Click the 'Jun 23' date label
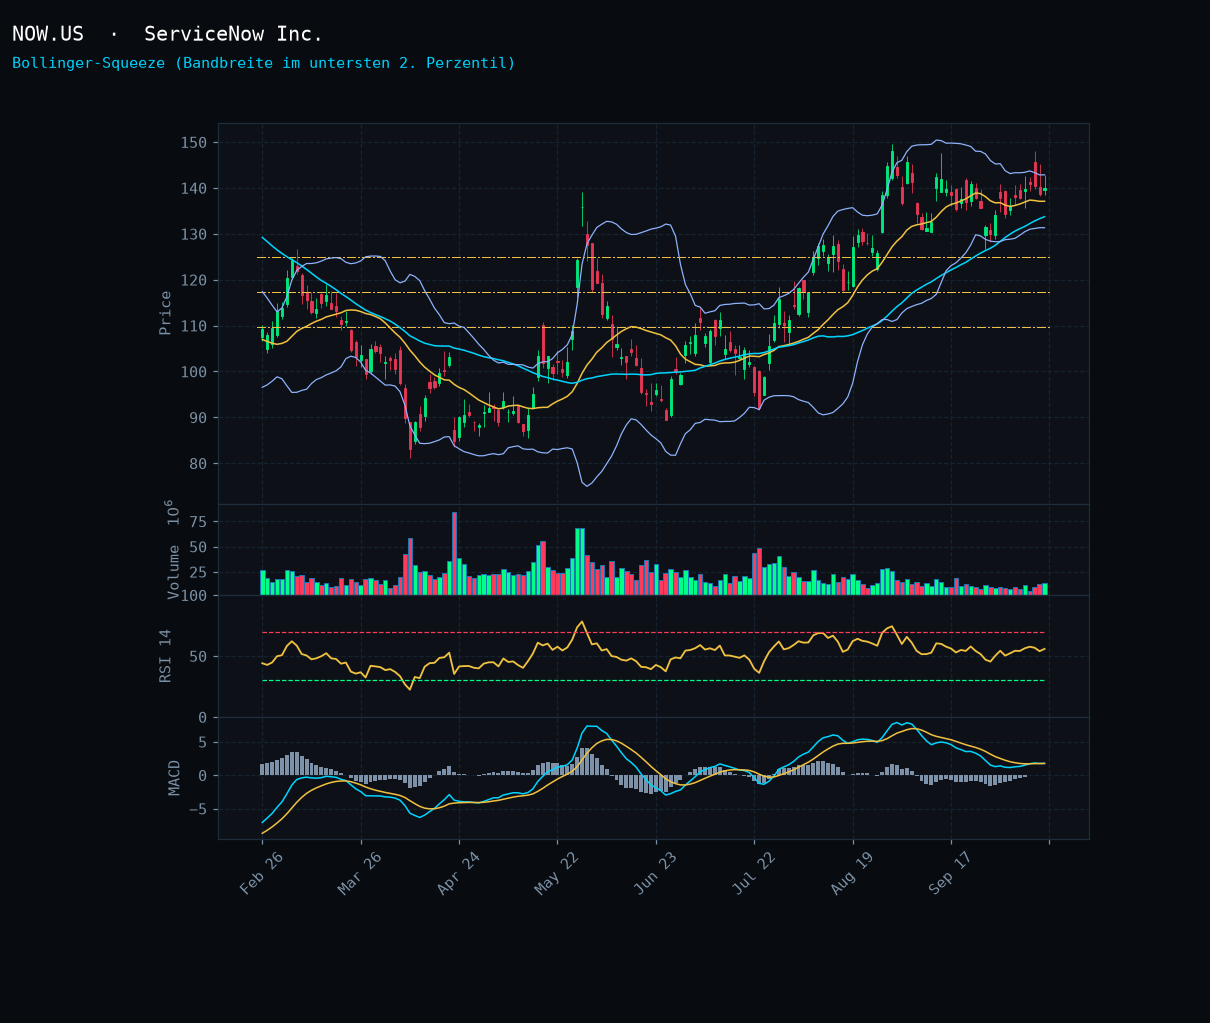This screenshot has width=1210, height=1023. click(654, 875)
